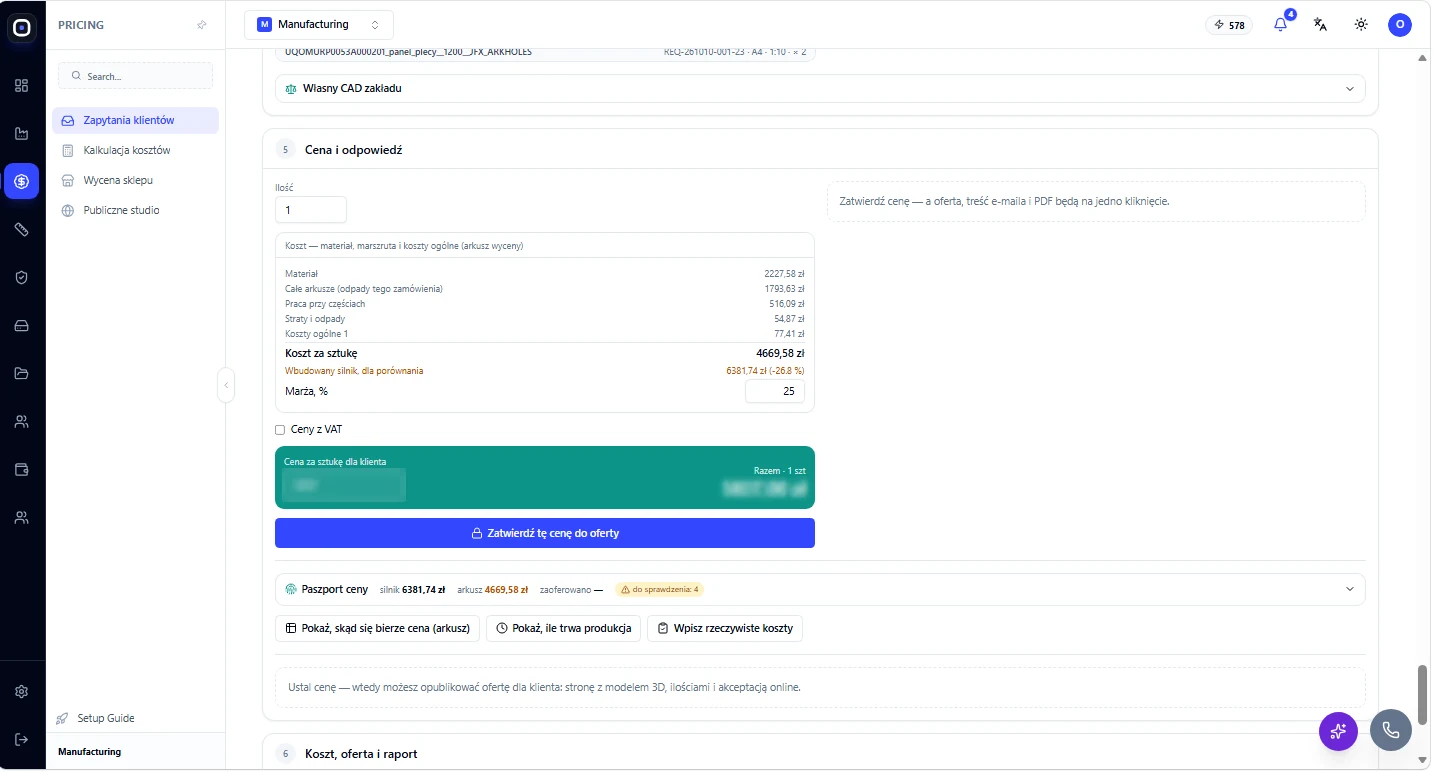Click Wpisz rzeczywiste koszty button
Viewport: 1433px width, 772px height.
point(725,628)
